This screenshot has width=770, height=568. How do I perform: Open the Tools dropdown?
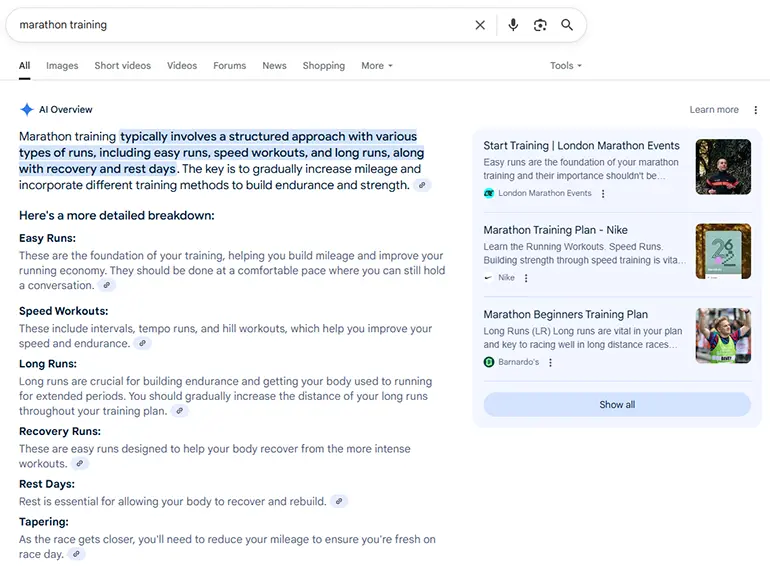pyautogui.click(x=566, y=65)
